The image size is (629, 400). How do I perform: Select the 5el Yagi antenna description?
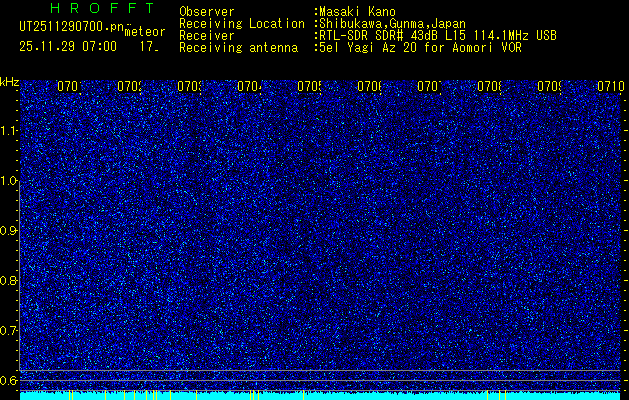pos(420,48)
